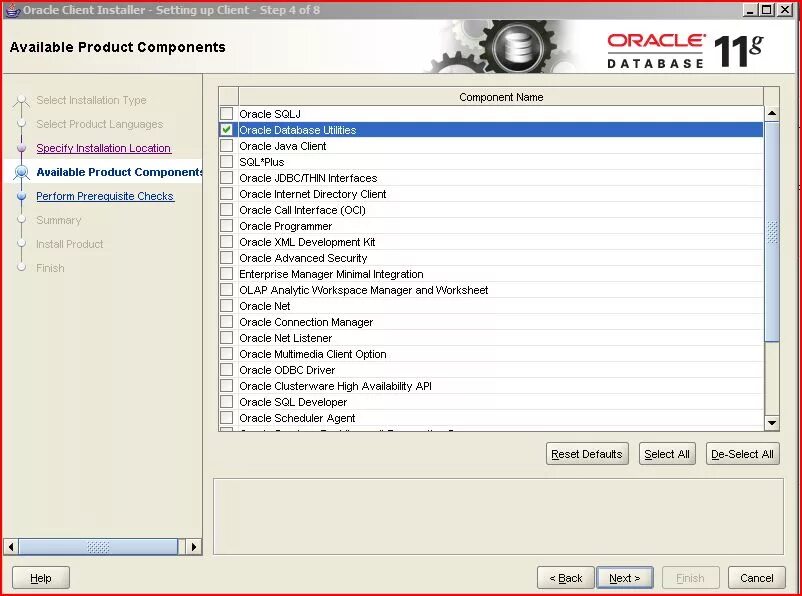The width and height of the screenshot is (802, 596).
Task: Check the Oracle SQLJ checkbox
Action: click(x=227, y=114)
